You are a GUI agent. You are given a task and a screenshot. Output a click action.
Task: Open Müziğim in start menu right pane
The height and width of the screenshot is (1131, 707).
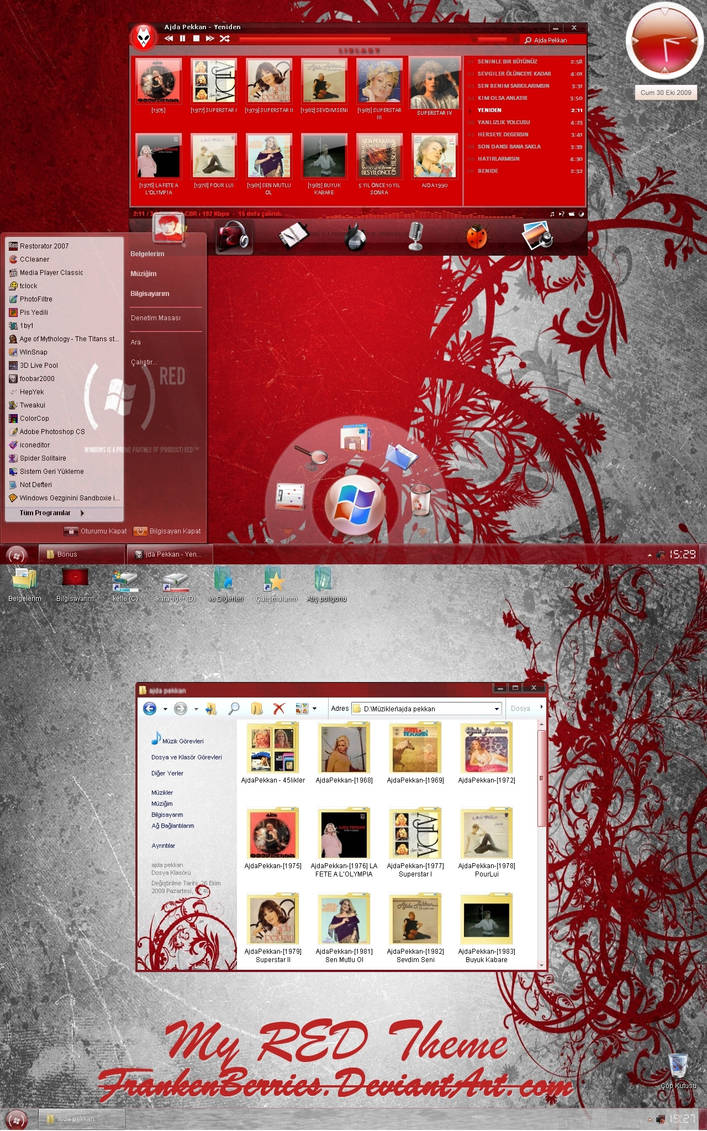(144, 274)
